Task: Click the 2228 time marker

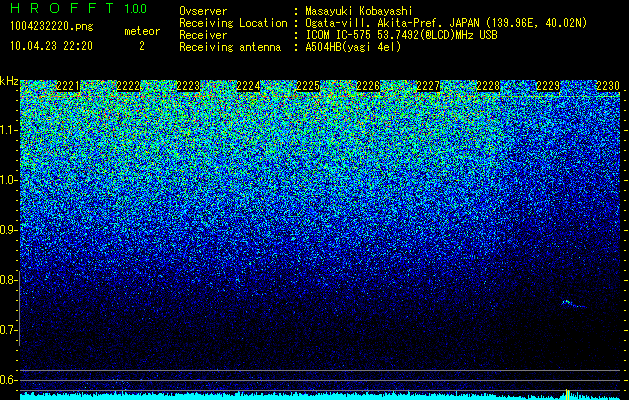Action: [489, 86]
